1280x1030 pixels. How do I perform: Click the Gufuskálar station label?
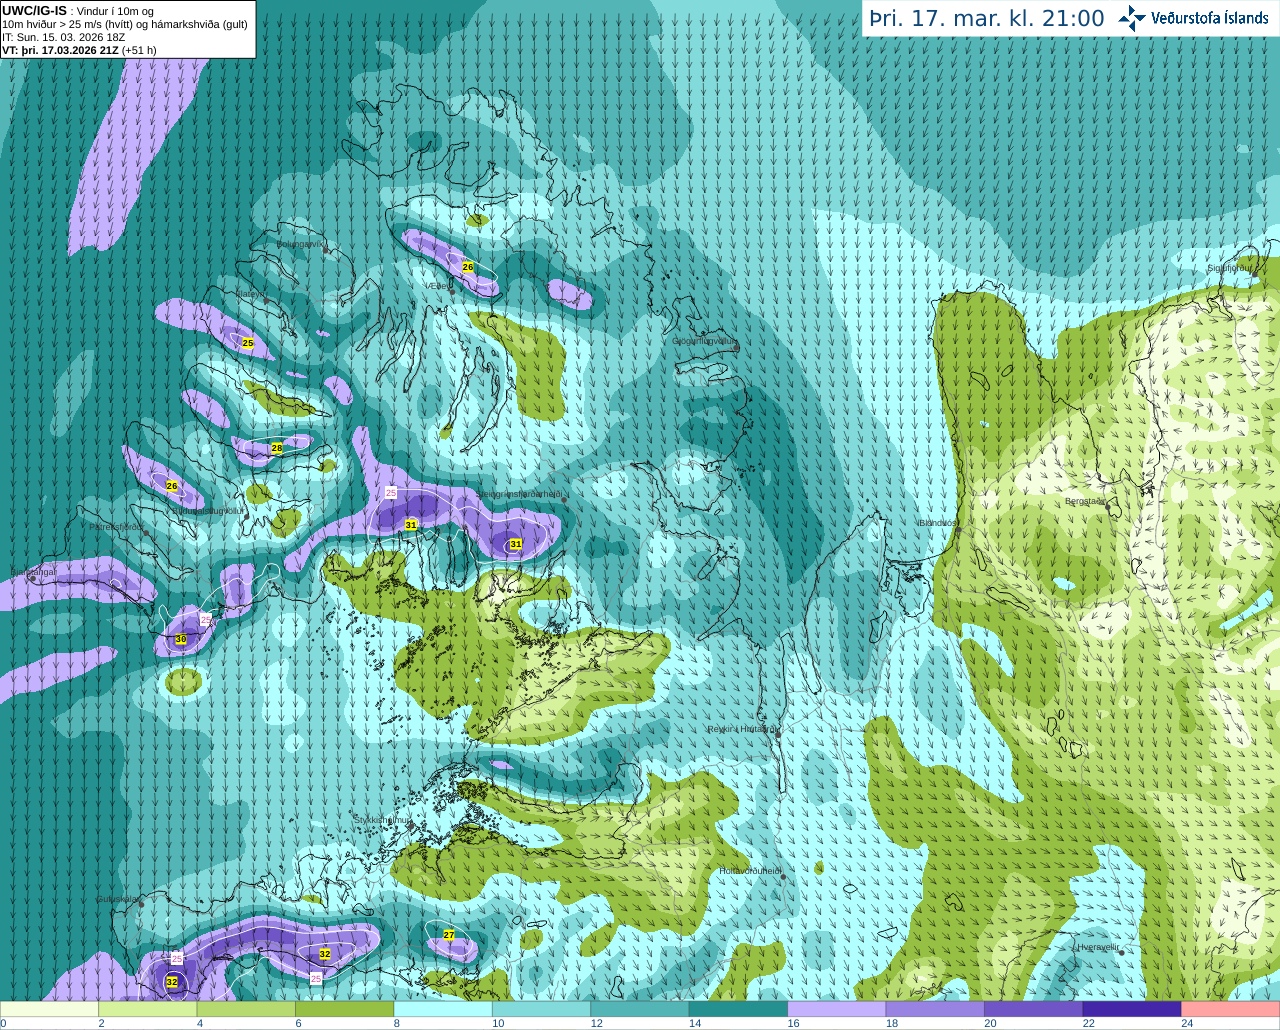click(x=118, y=899)
